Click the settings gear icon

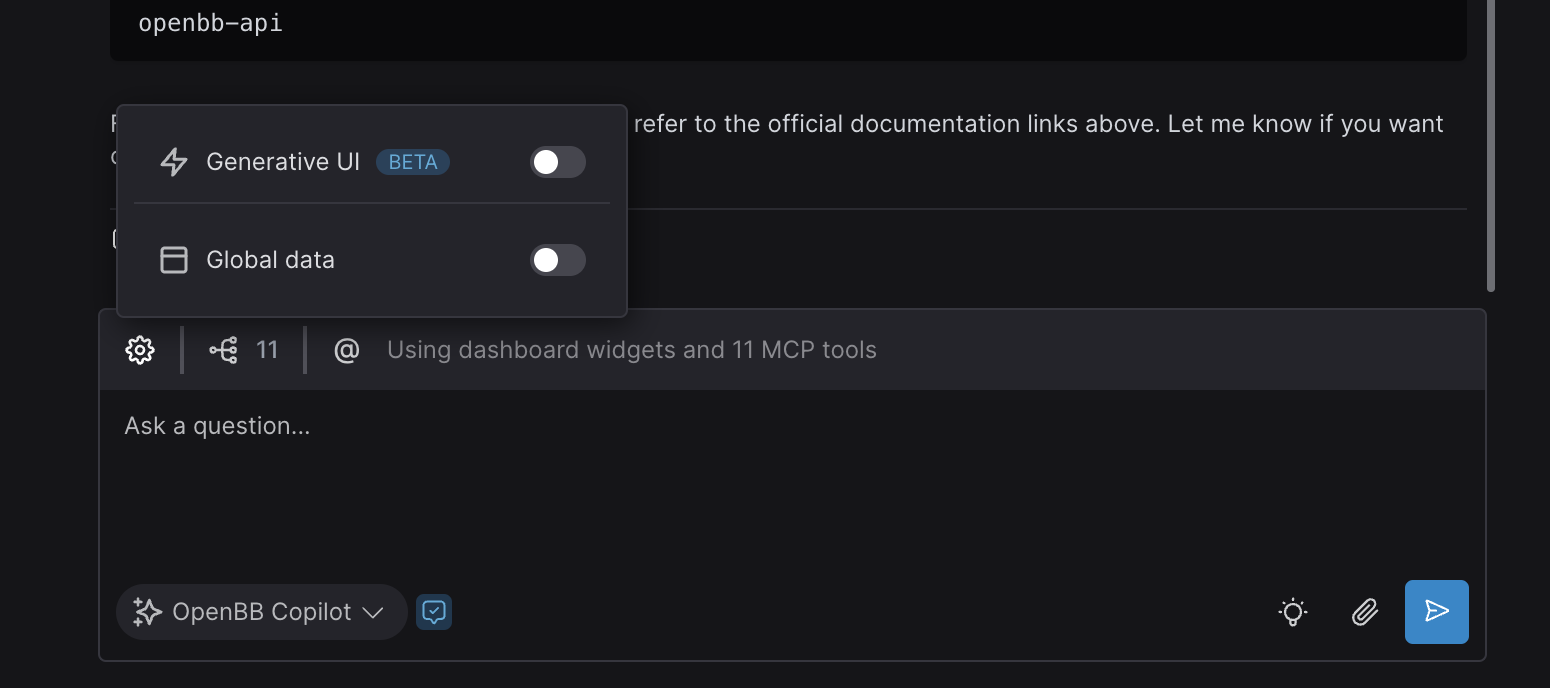[140, 350]
